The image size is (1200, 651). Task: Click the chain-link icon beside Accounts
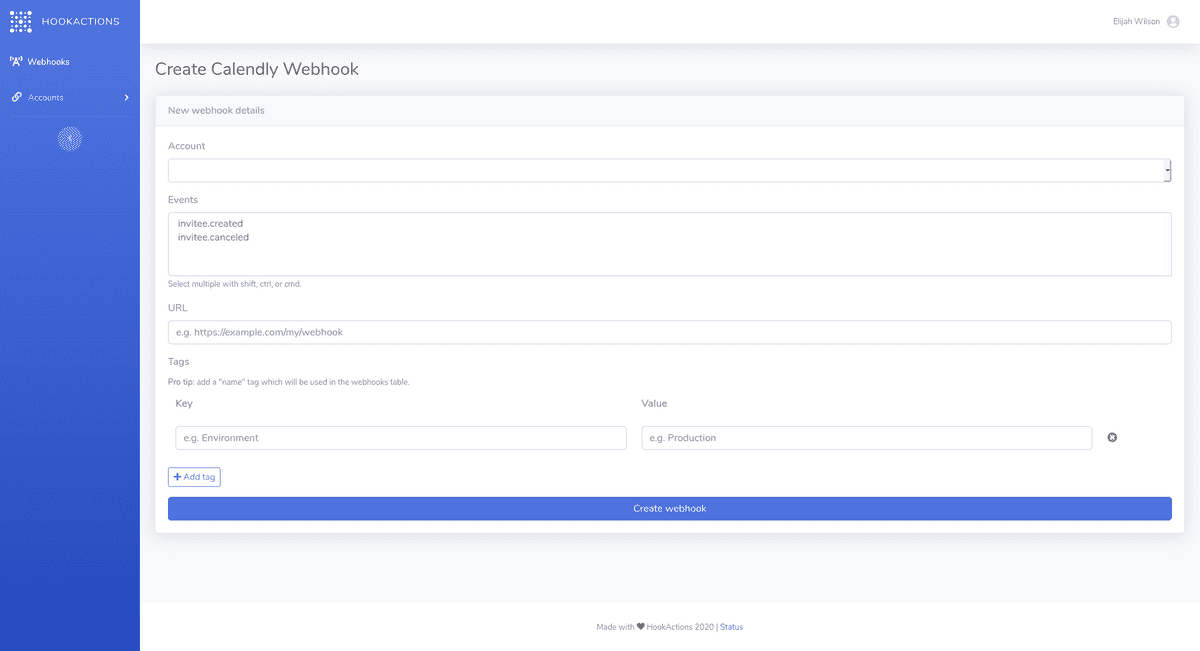[15, 97]
